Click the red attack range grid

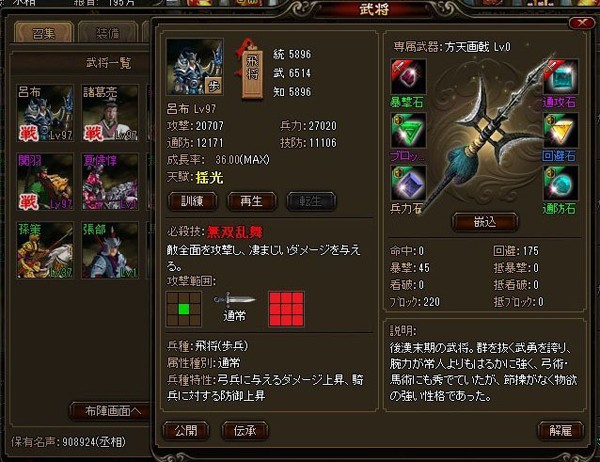coord(287,309)
